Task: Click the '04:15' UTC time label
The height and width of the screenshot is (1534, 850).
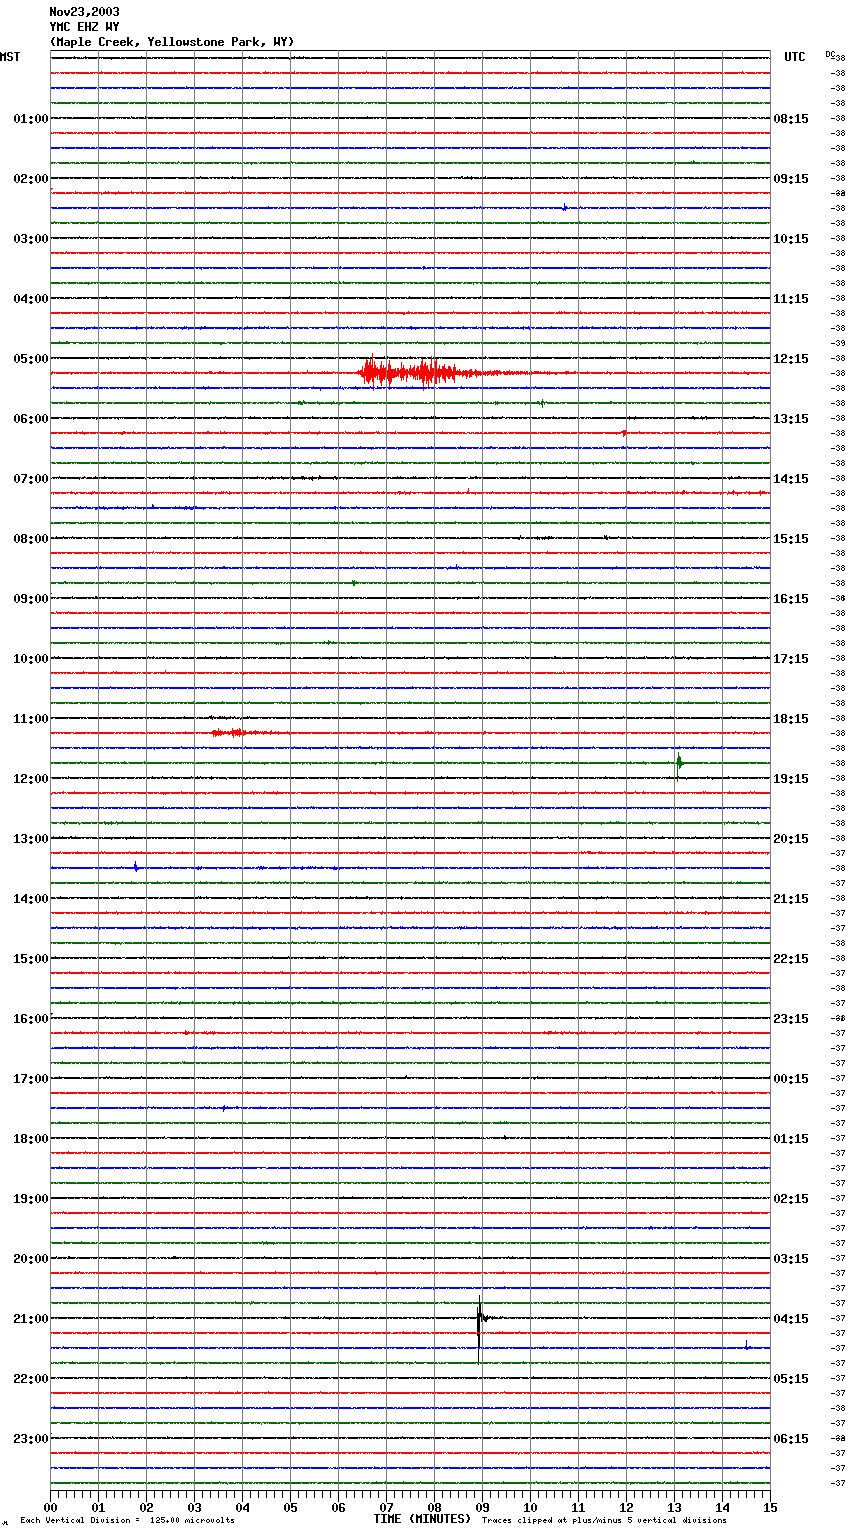Action: [x=791, y=1319]
